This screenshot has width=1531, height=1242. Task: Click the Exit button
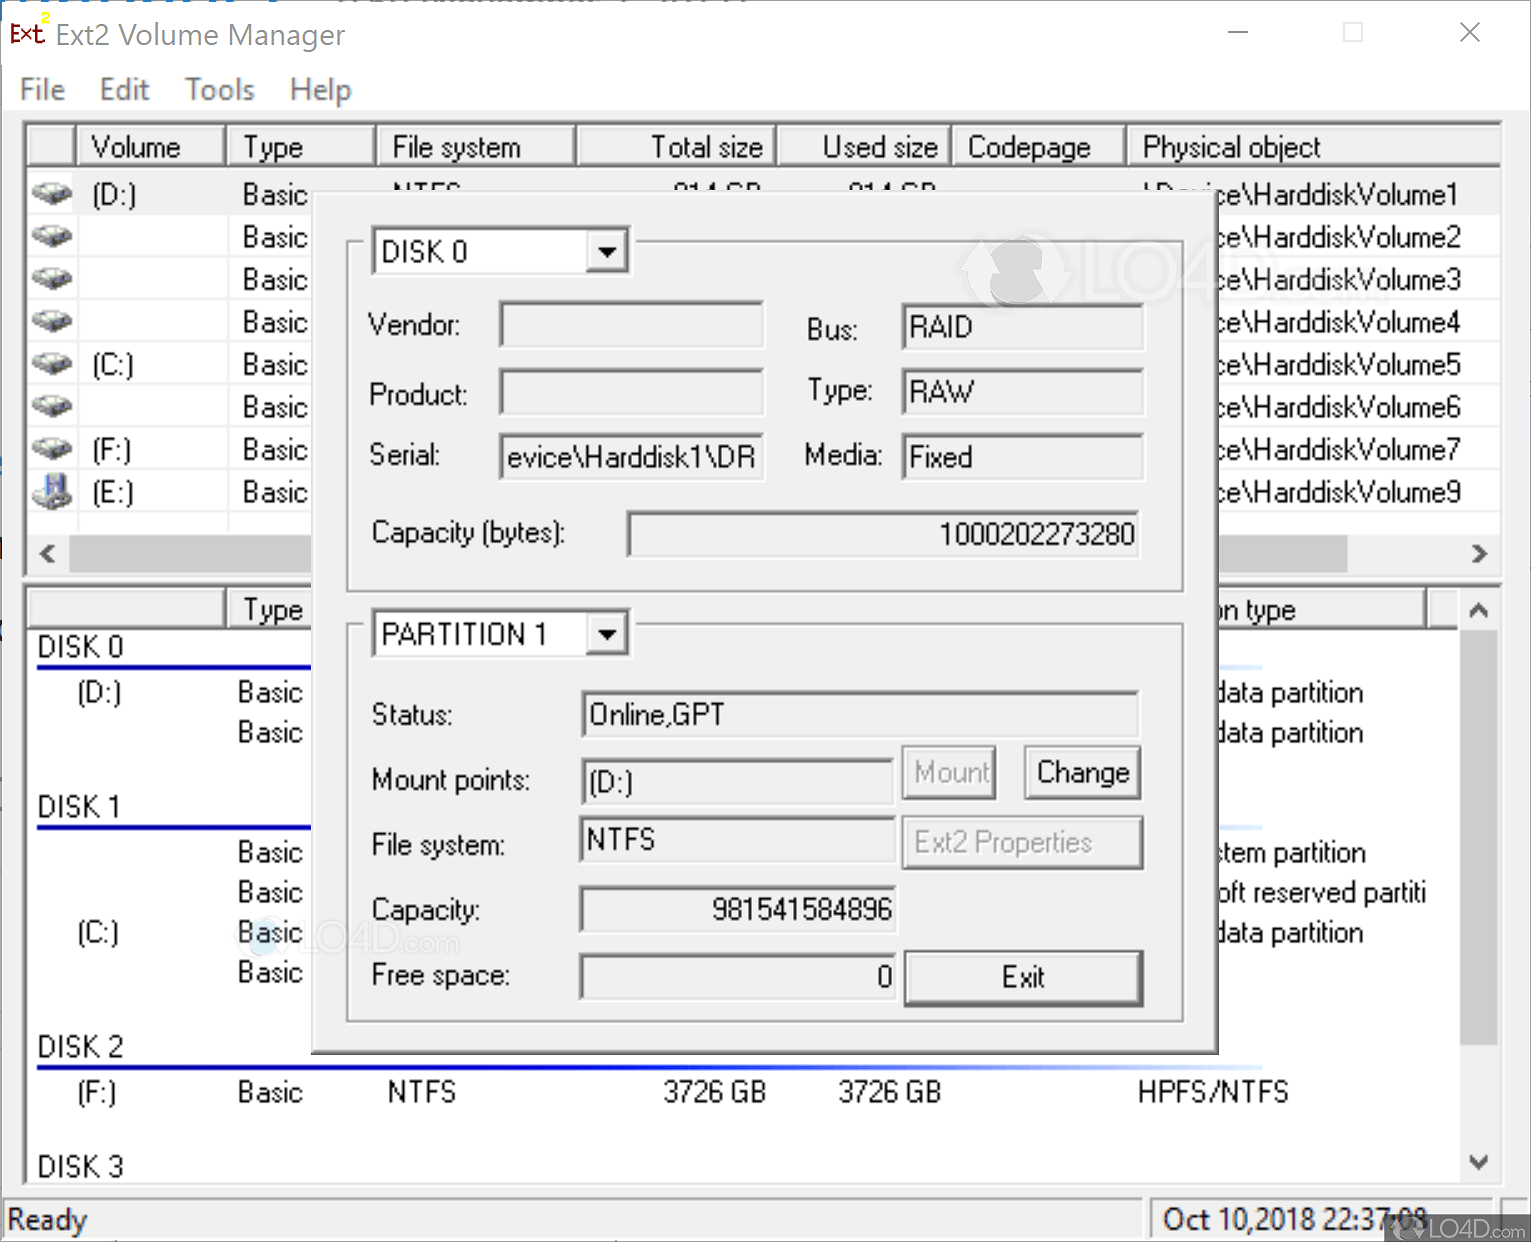(x=1023, y=977)
